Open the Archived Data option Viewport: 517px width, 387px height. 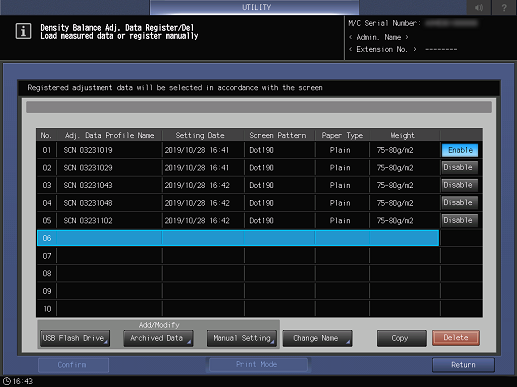click(158, 338)
